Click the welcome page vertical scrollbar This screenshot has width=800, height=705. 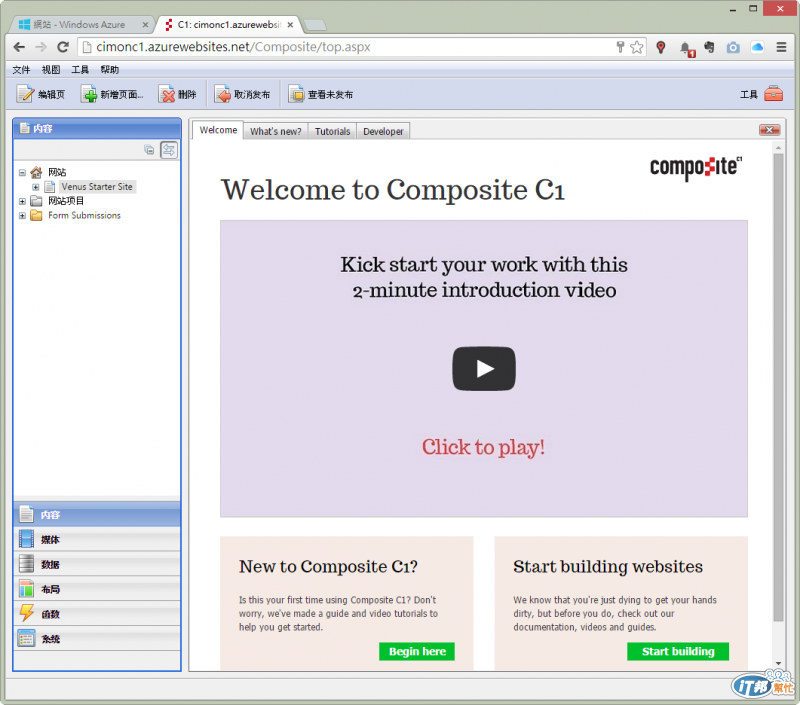pos(778,388)
